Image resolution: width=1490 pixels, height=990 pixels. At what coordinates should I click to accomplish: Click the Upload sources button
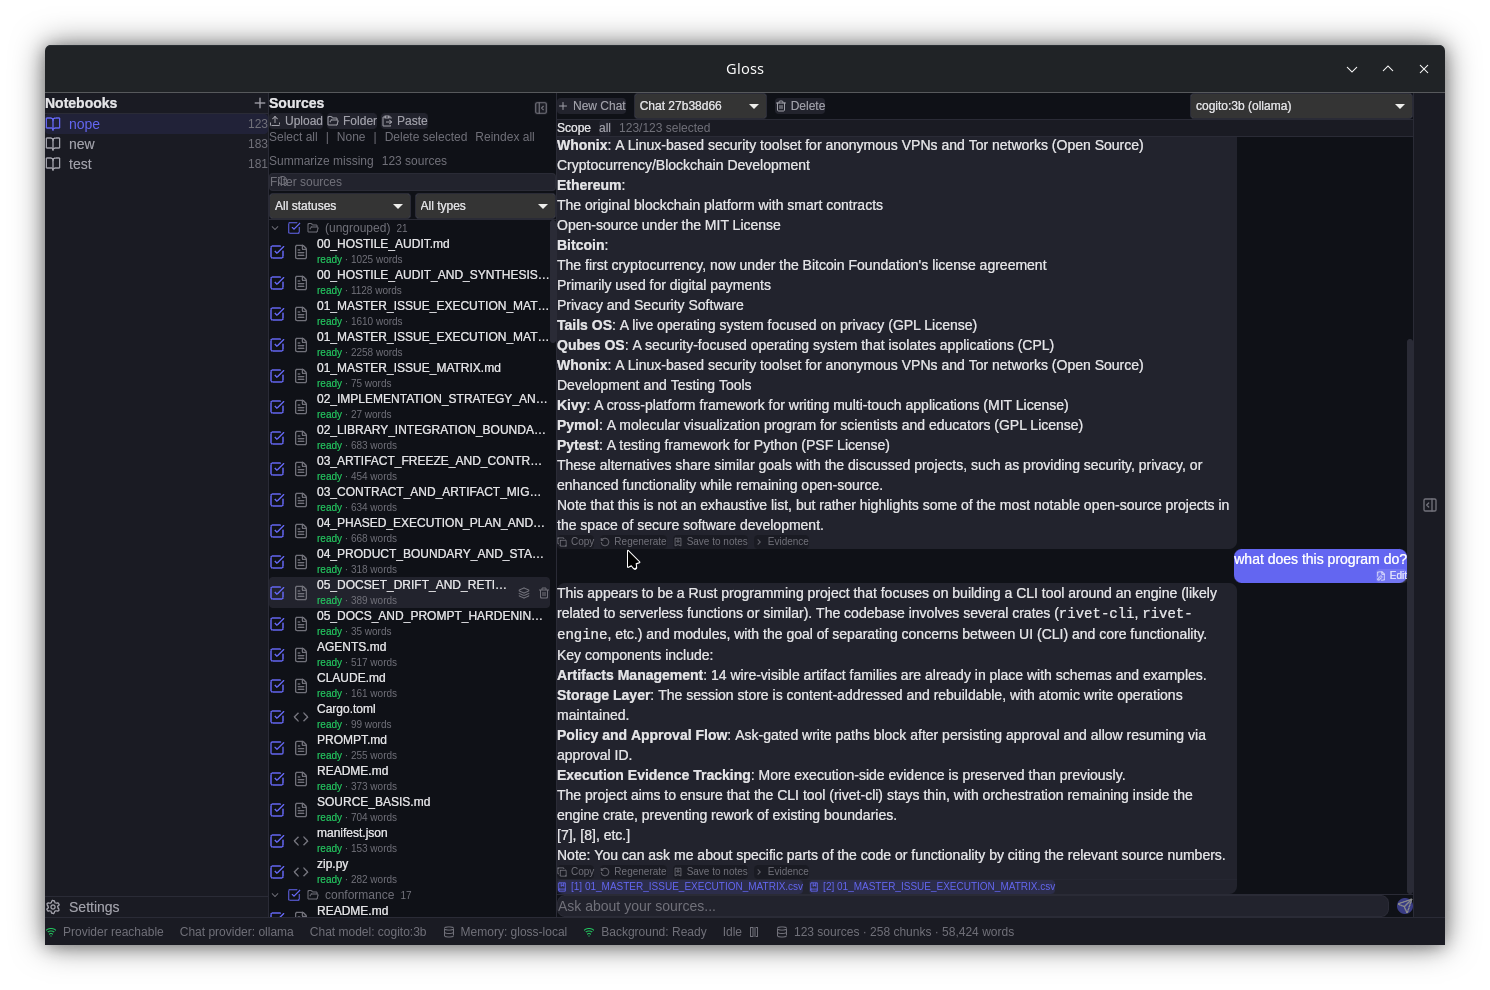point(296,121)
